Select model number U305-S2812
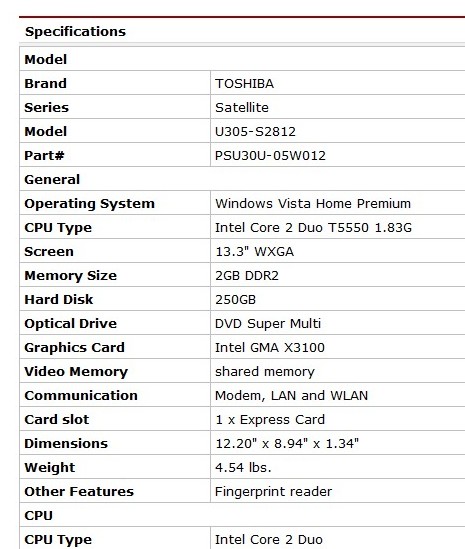Screen dimensions: 465x549 (x=255, y=132)
